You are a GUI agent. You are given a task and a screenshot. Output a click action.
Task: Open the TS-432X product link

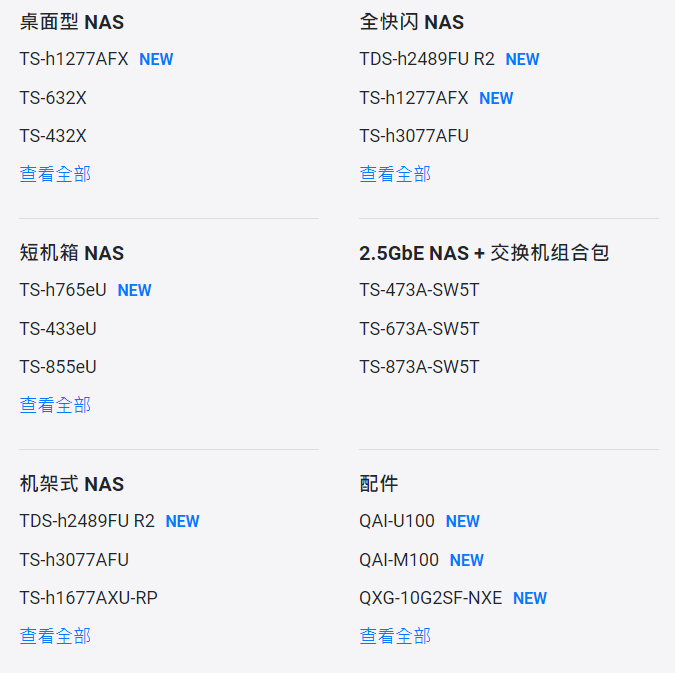pyautogui.click(x=53, y=136)
